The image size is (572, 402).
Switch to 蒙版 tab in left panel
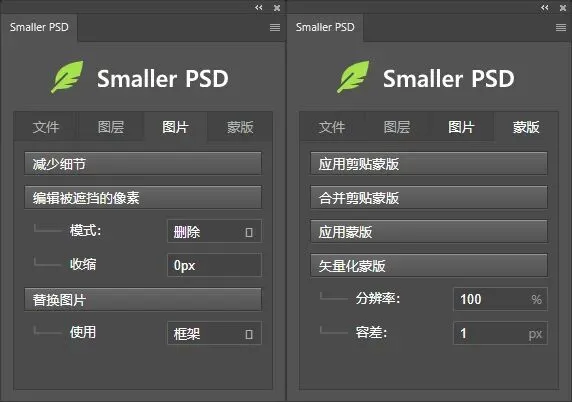click(x=240, y=127)
